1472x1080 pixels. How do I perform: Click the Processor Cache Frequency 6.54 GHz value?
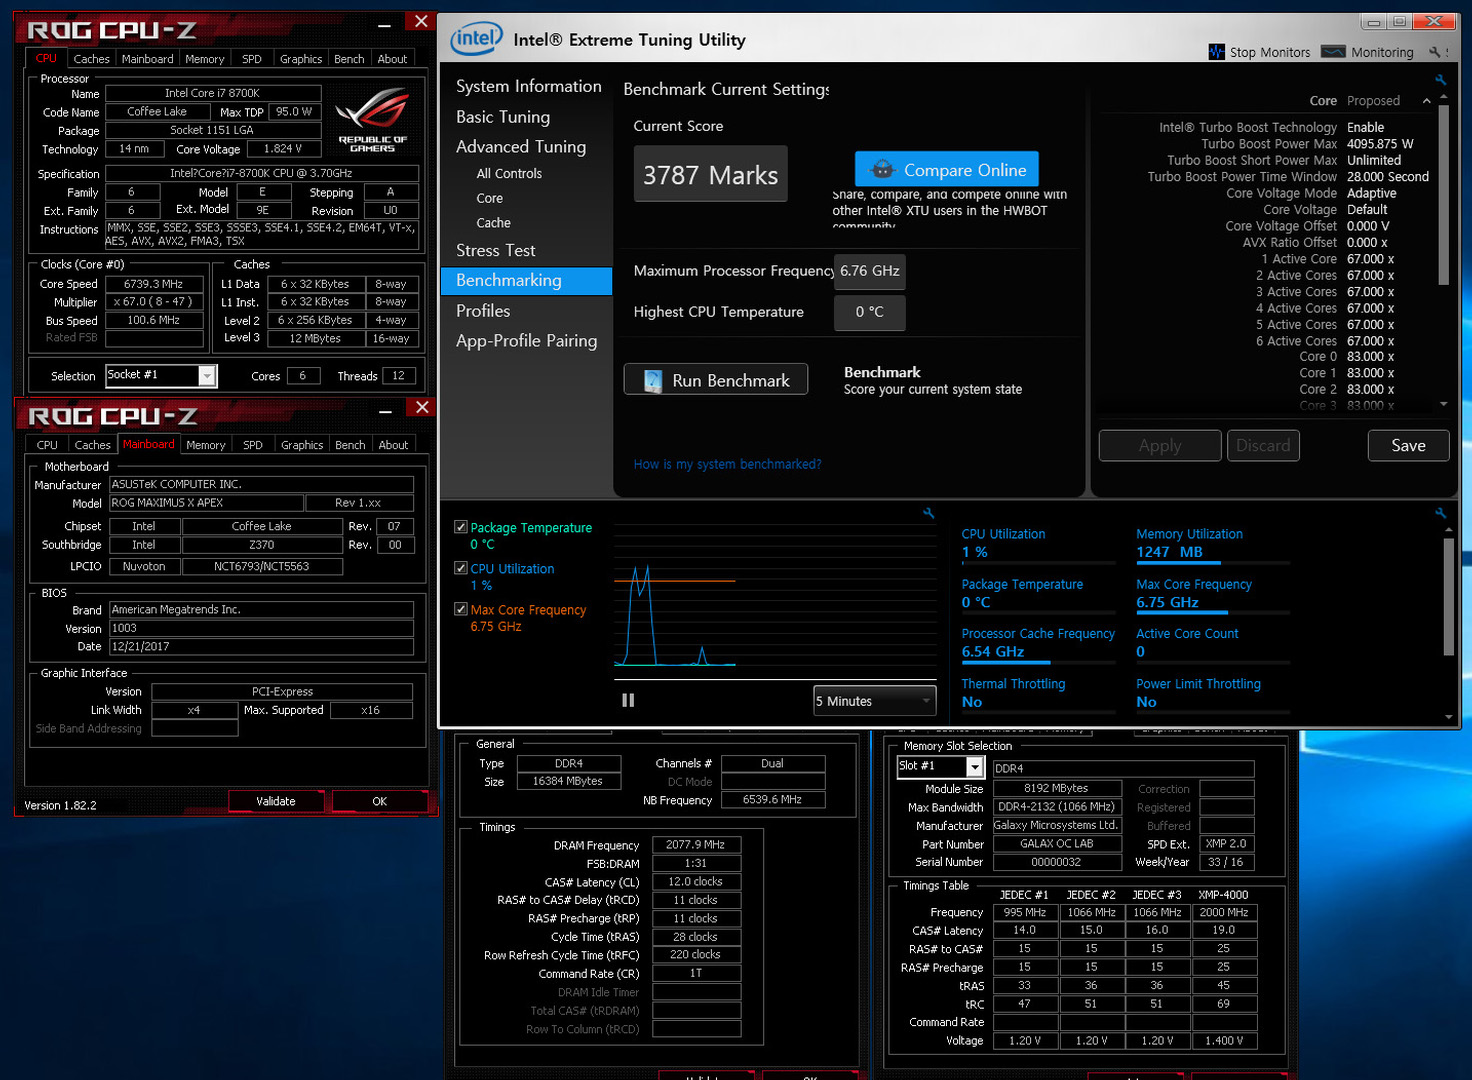(x=993, y=651)
